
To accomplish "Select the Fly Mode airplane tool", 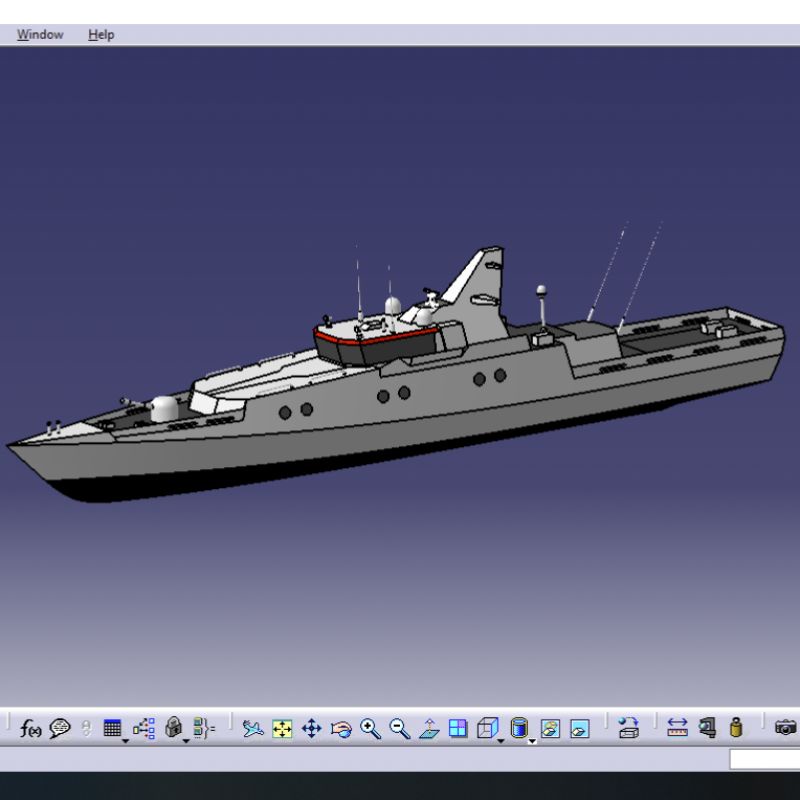I will [x=252, y=728].
